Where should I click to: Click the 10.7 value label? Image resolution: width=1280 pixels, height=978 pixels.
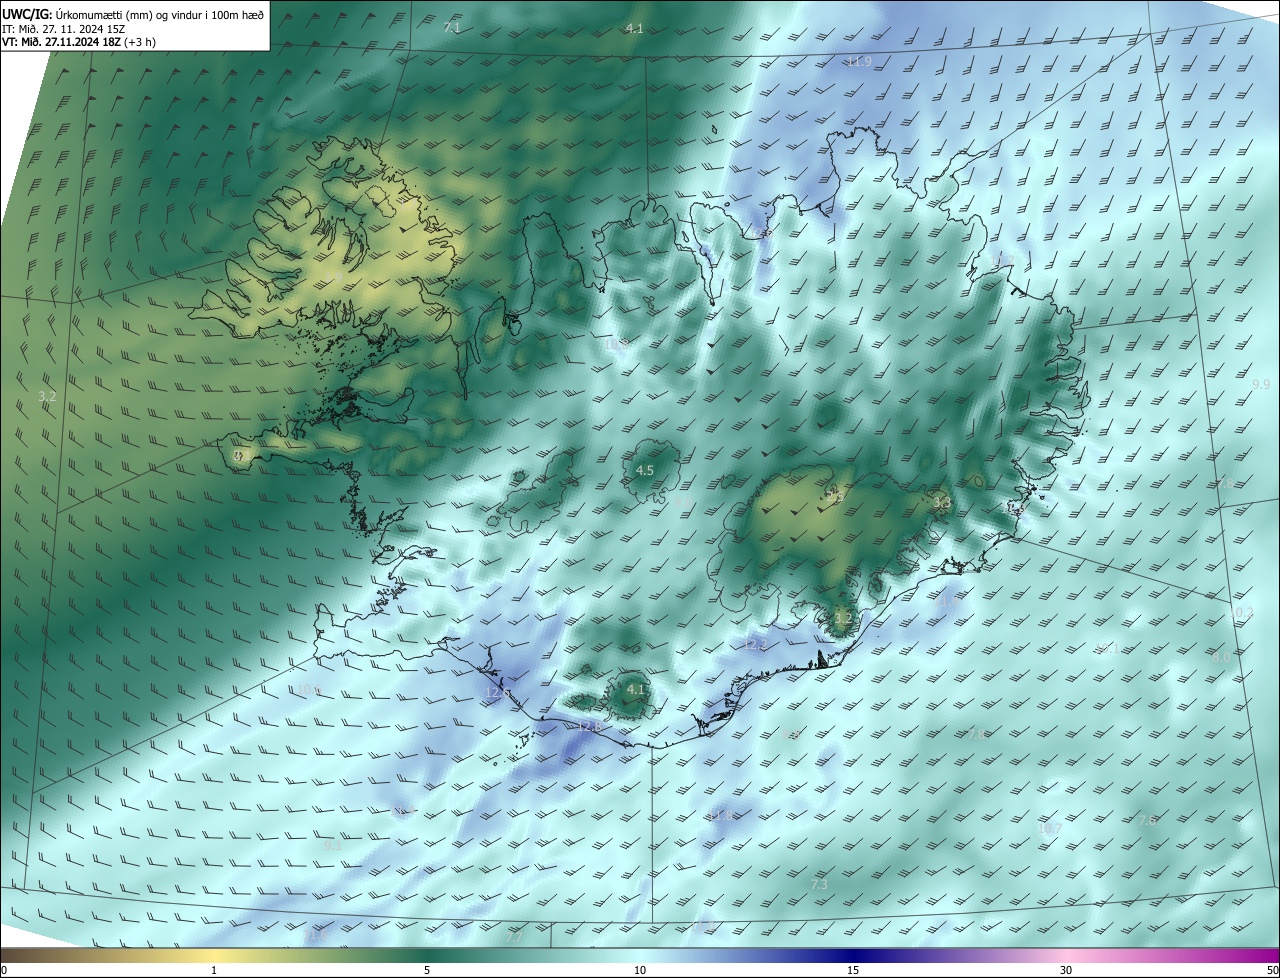(x=1049, y=828)
